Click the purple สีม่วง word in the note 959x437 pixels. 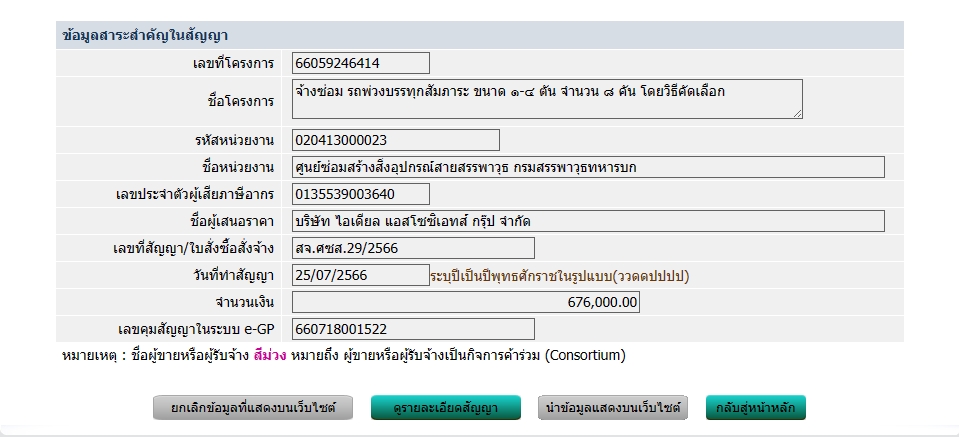click(x=270, y=355)
